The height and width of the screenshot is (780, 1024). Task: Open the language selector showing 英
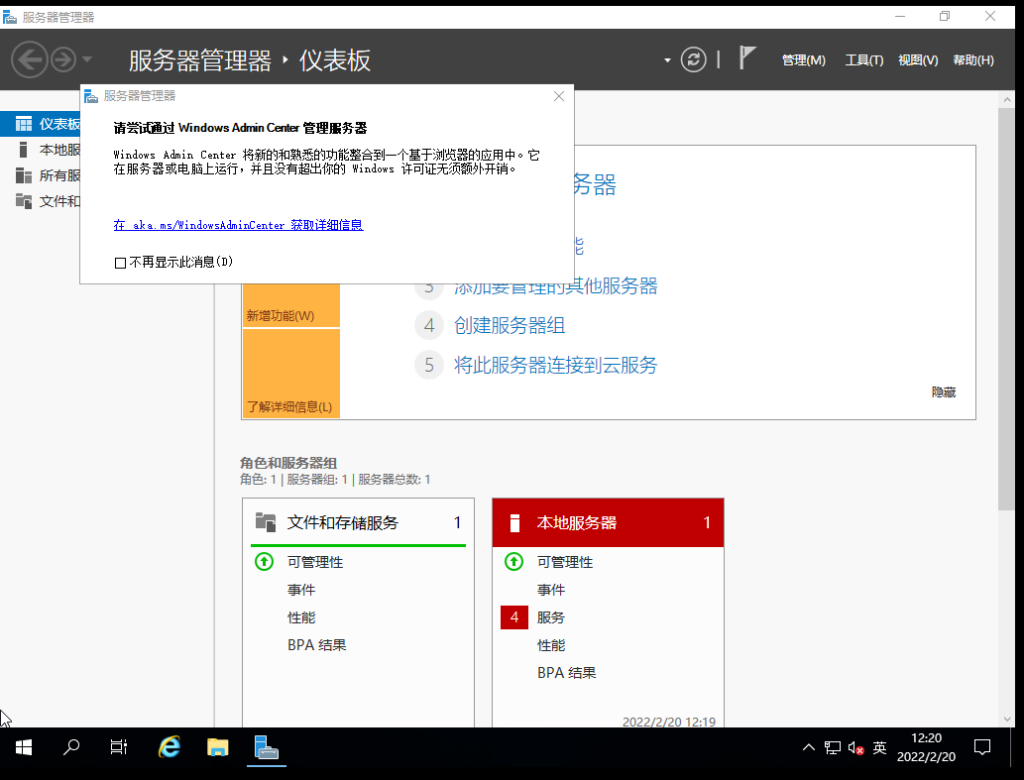point(880,747)
